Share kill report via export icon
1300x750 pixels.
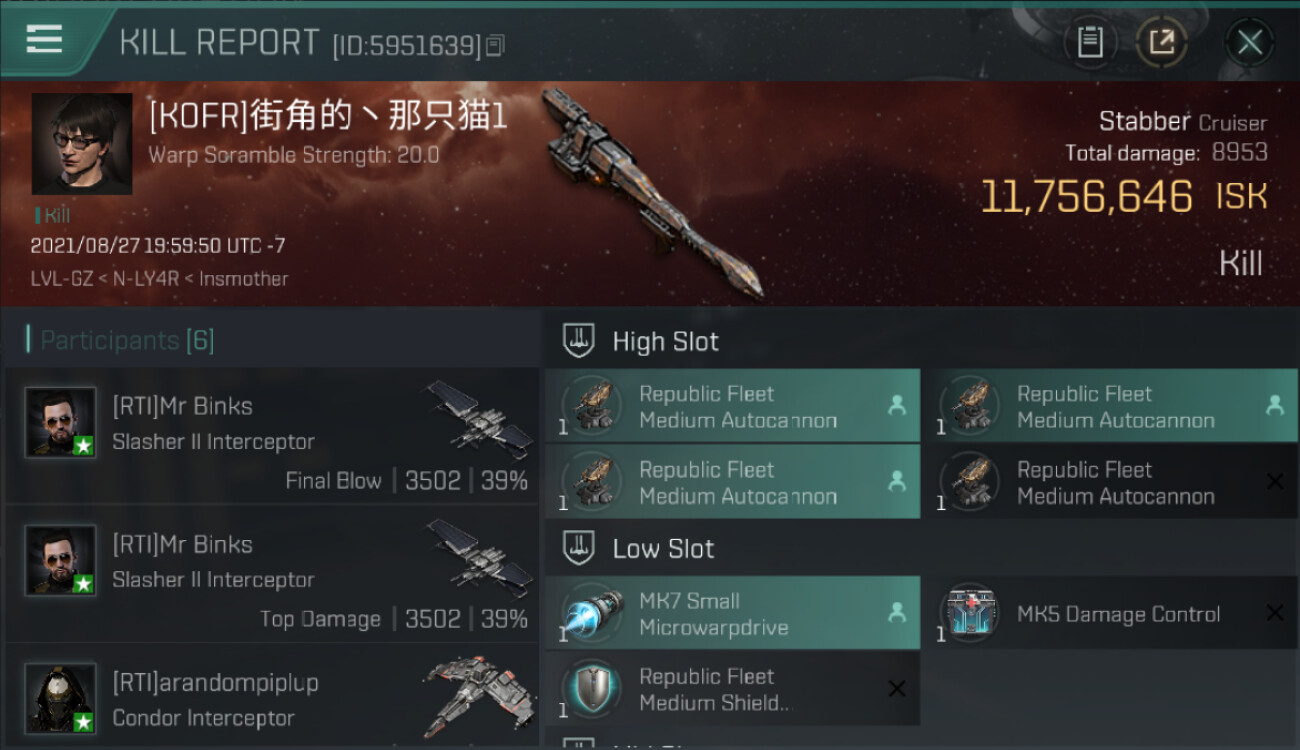[x=1161, y=42]
